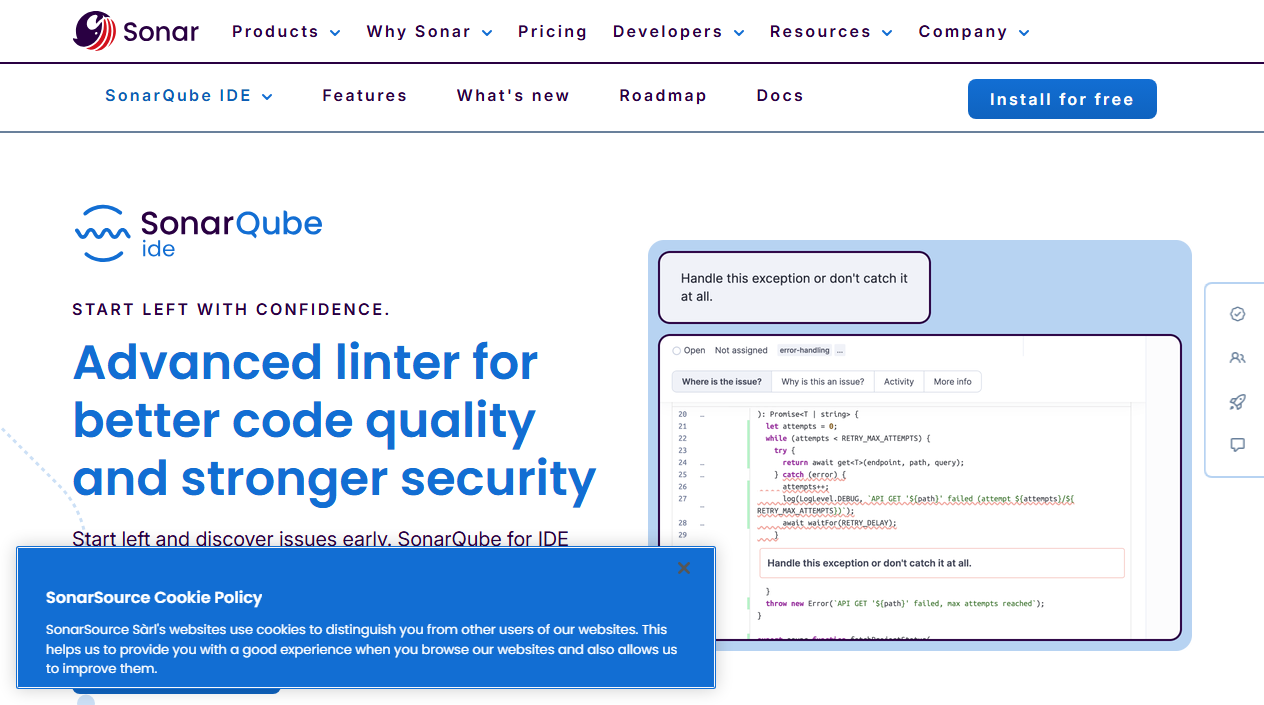Open the Docs link
Viewport: 1264px width, 705px height.
(x=780, y=96)
